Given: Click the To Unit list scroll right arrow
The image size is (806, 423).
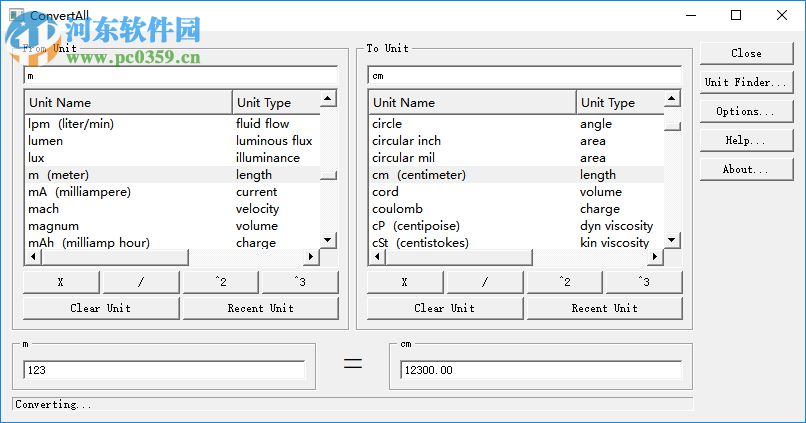Looking at the screenshot, I should coord(655,256).
